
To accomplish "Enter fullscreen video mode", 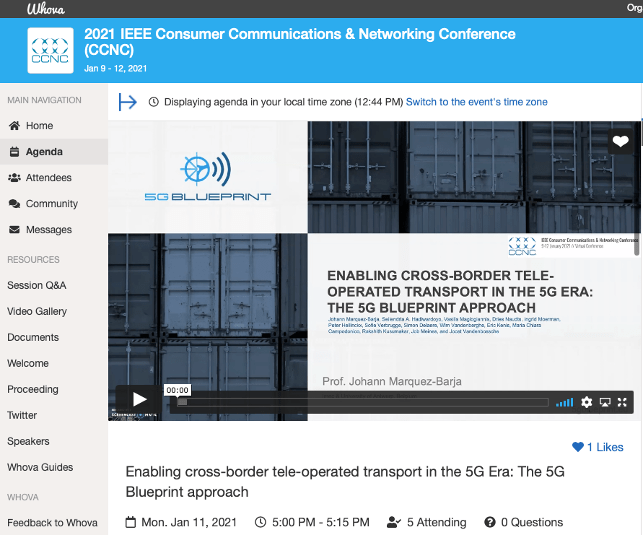I will pos(623,402).
